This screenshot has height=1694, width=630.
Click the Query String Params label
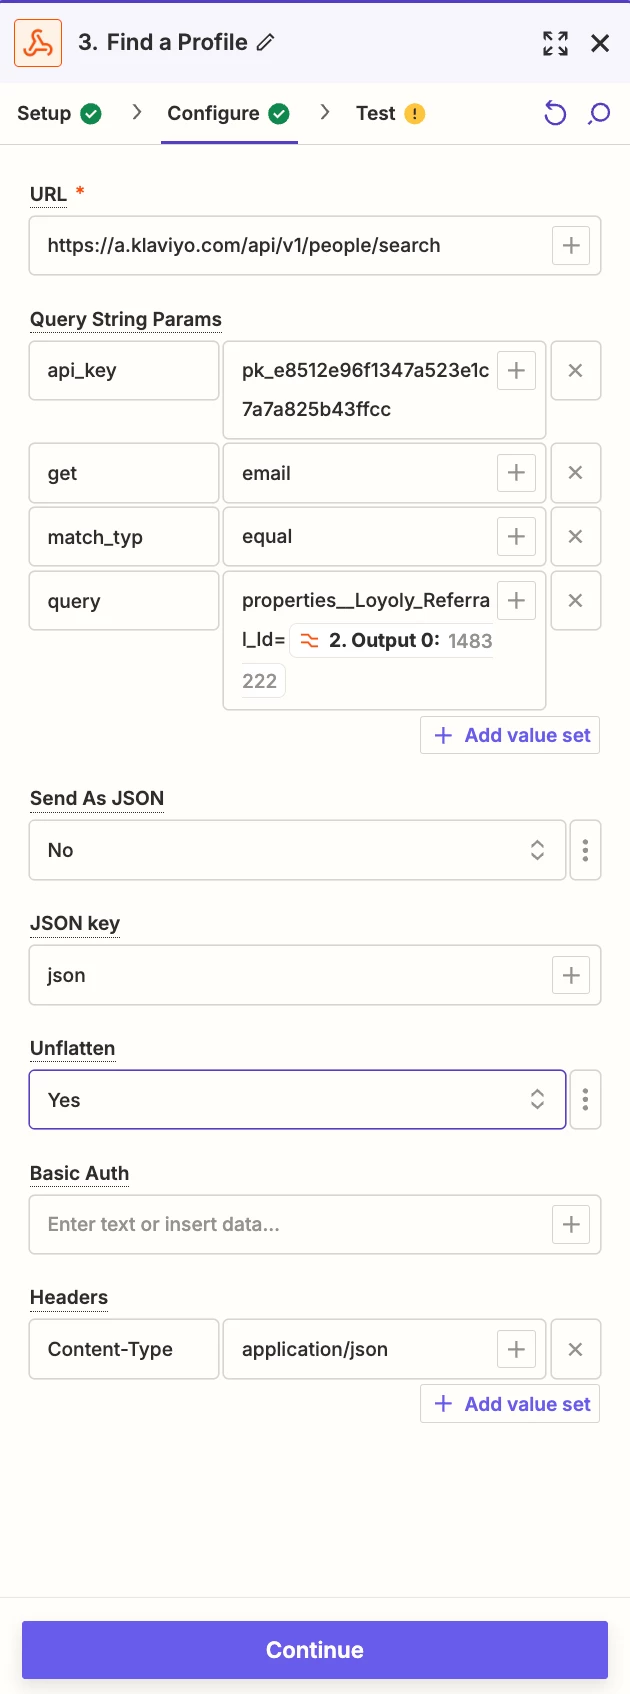point(126,319)
